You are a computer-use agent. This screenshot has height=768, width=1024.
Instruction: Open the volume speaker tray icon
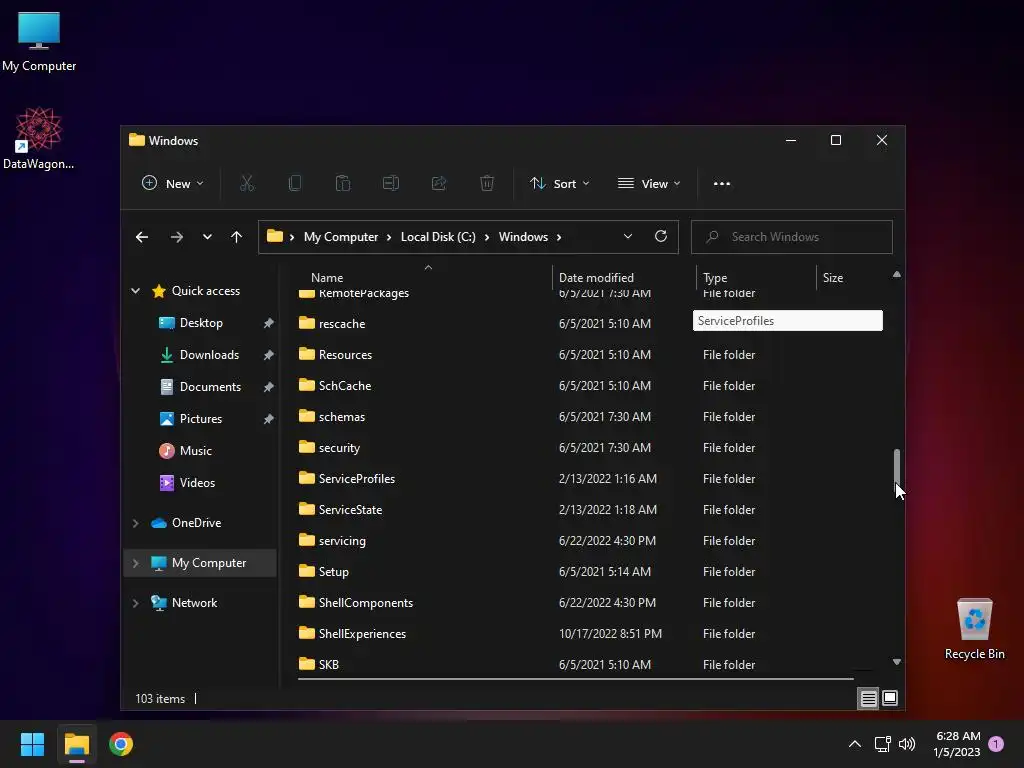click(906, 744)
